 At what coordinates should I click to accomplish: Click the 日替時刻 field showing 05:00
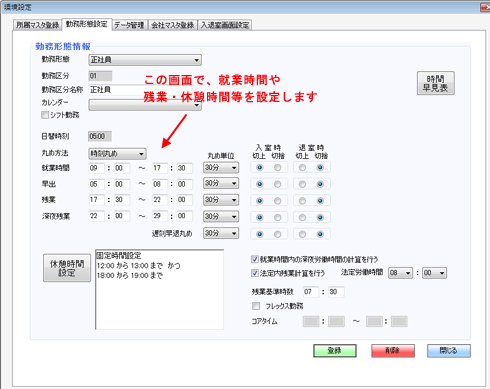(x=100, y=136)
